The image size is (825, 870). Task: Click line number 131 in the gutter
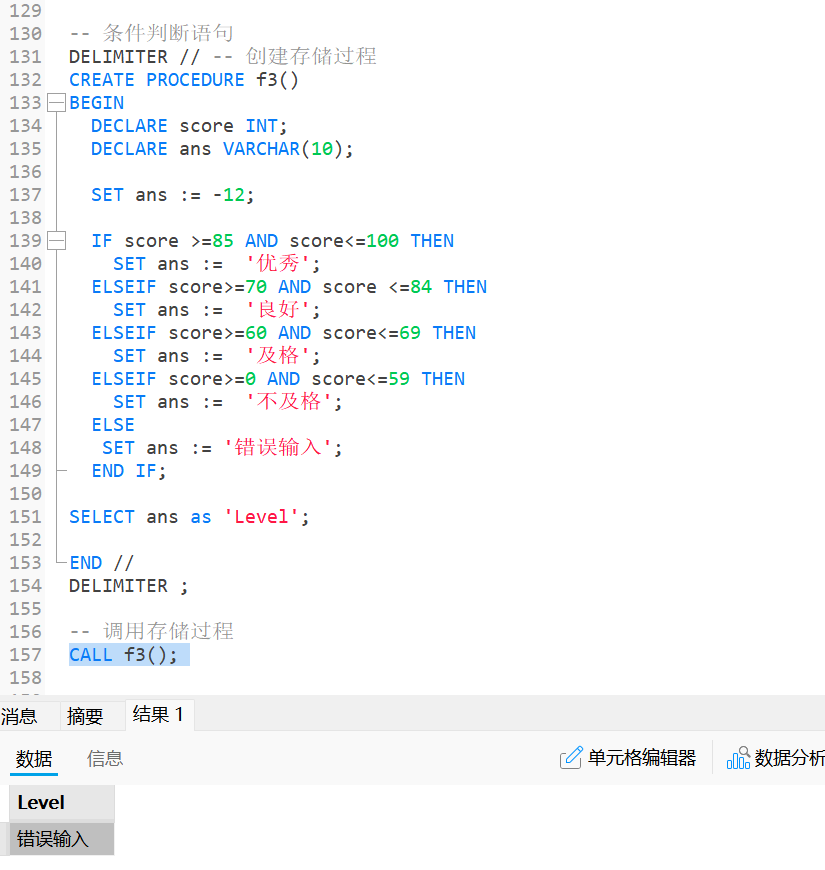[x=25, y=57]
